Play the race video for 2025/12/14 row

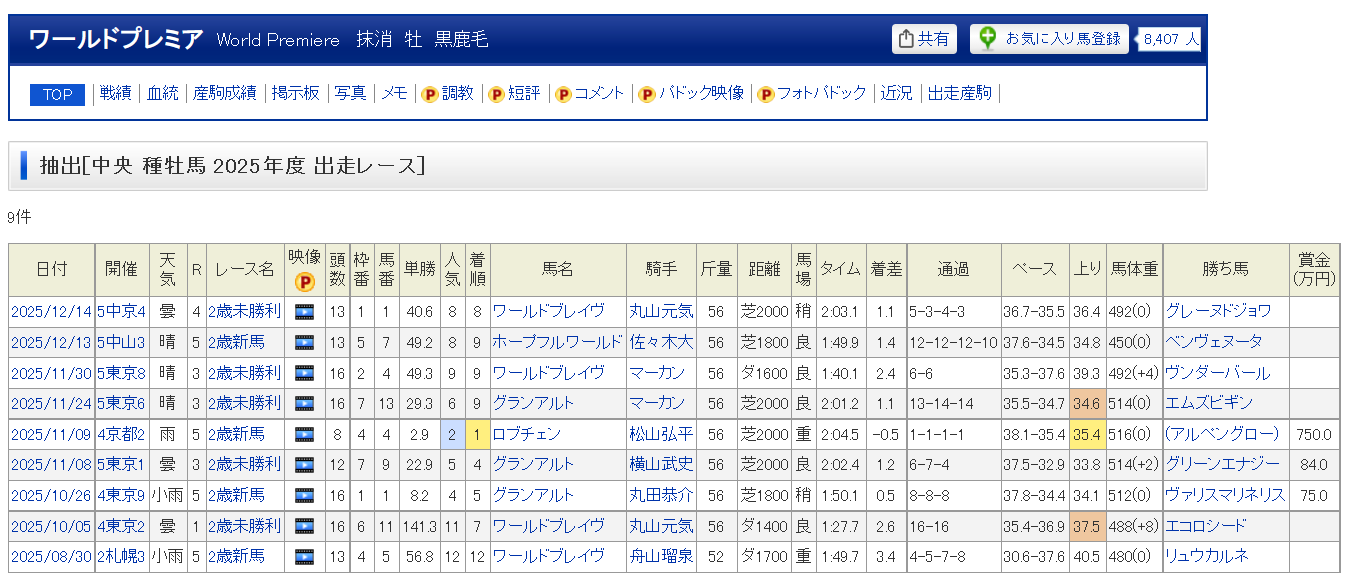[x=304, y=312]
